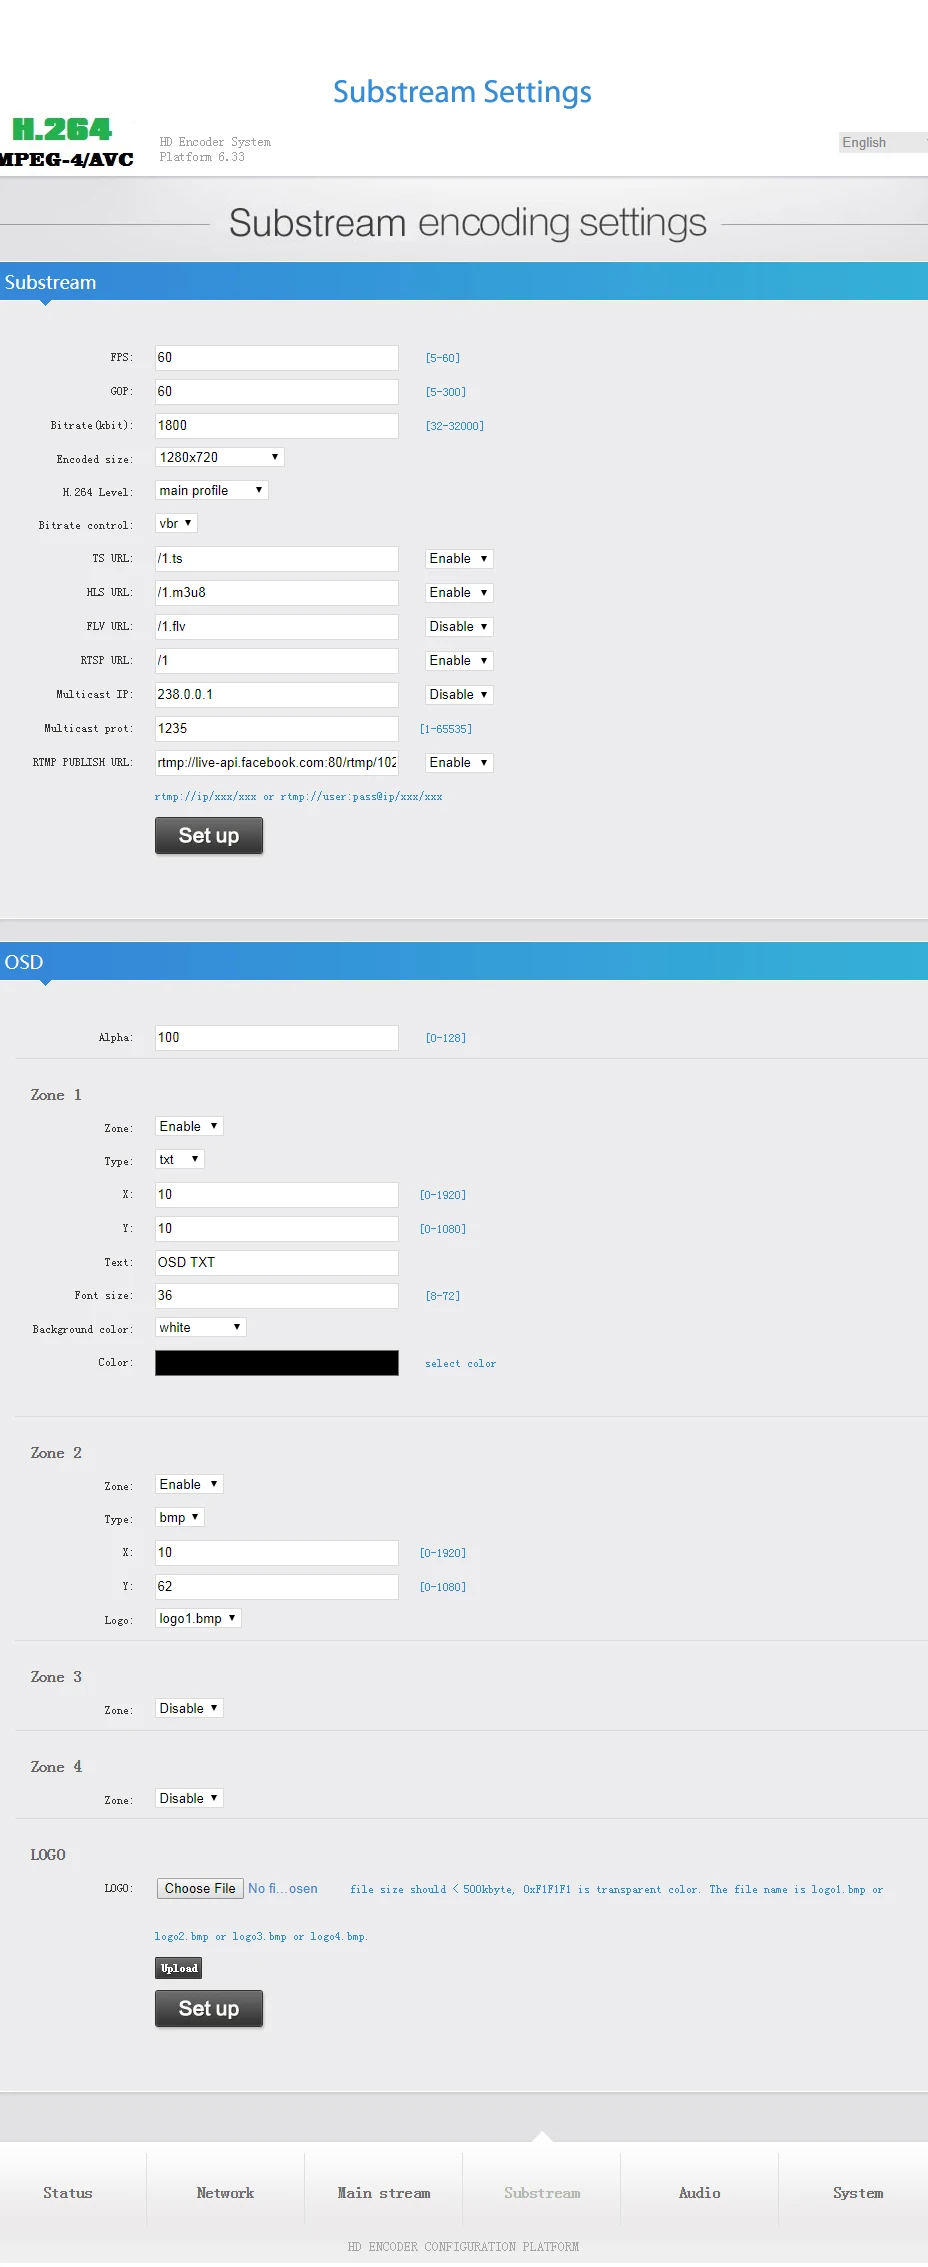928x2267 pixels.
Task: Go to the Audio tab
Action: [700, 2193]
